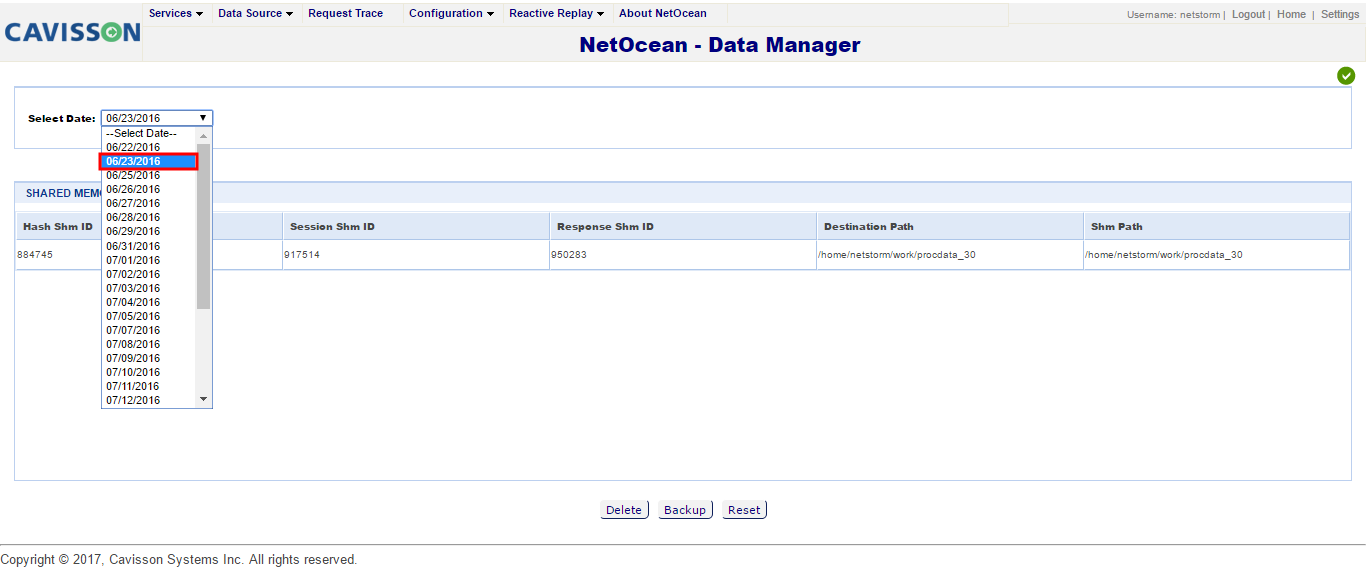
Task: Open the Settings link
Action: [1340, 15]
